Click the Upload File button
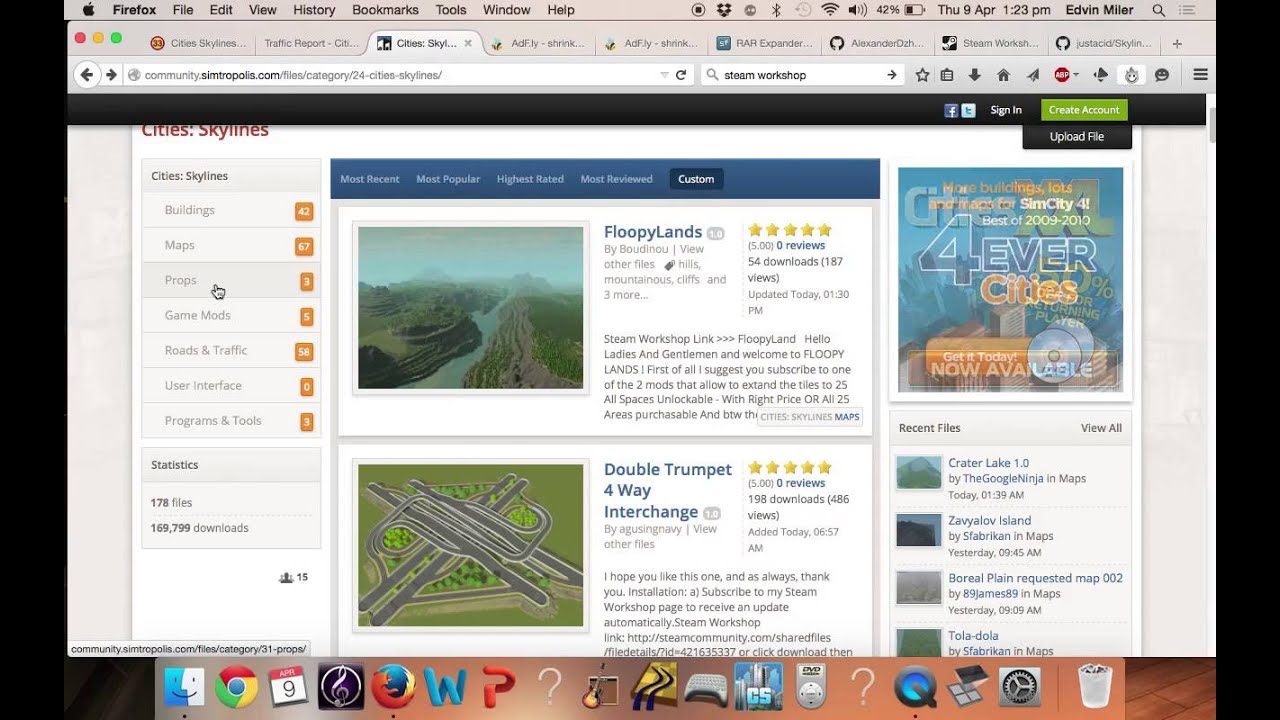1280x720 pixels. [1077, 136]
